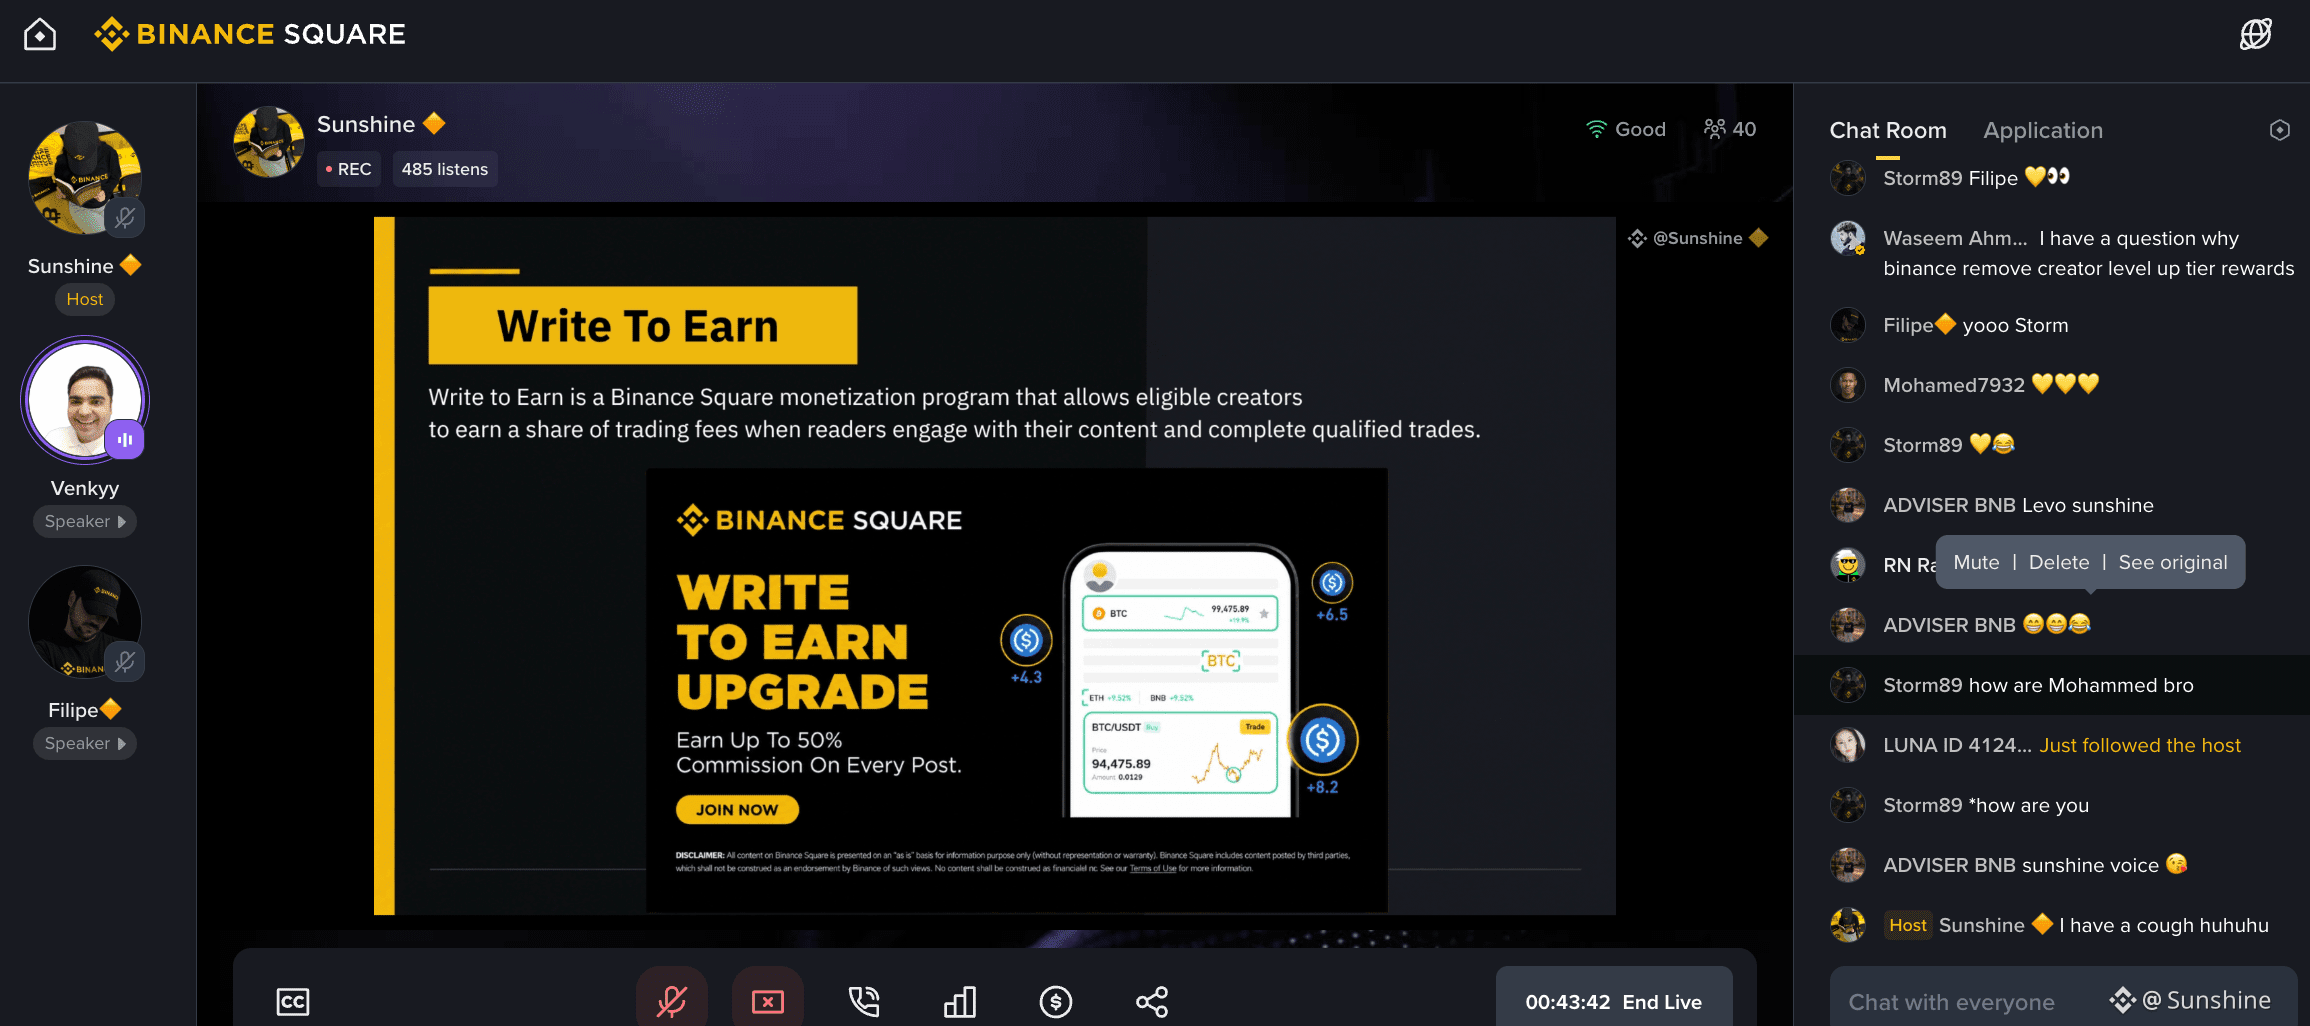Click Filipe's muted microphone badge

[x=125, y=661]
